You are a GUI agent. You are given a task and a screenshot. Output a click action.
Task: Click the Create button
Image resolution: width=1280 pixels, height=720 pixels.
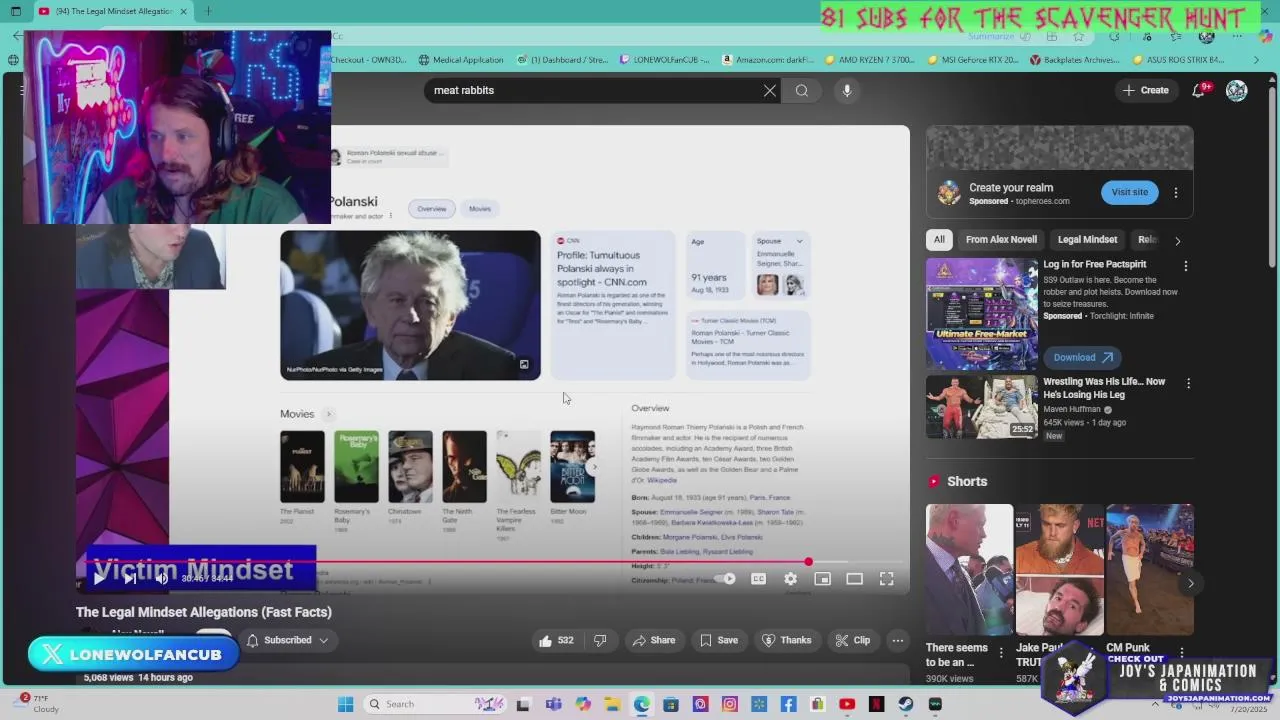[1145, 90]
